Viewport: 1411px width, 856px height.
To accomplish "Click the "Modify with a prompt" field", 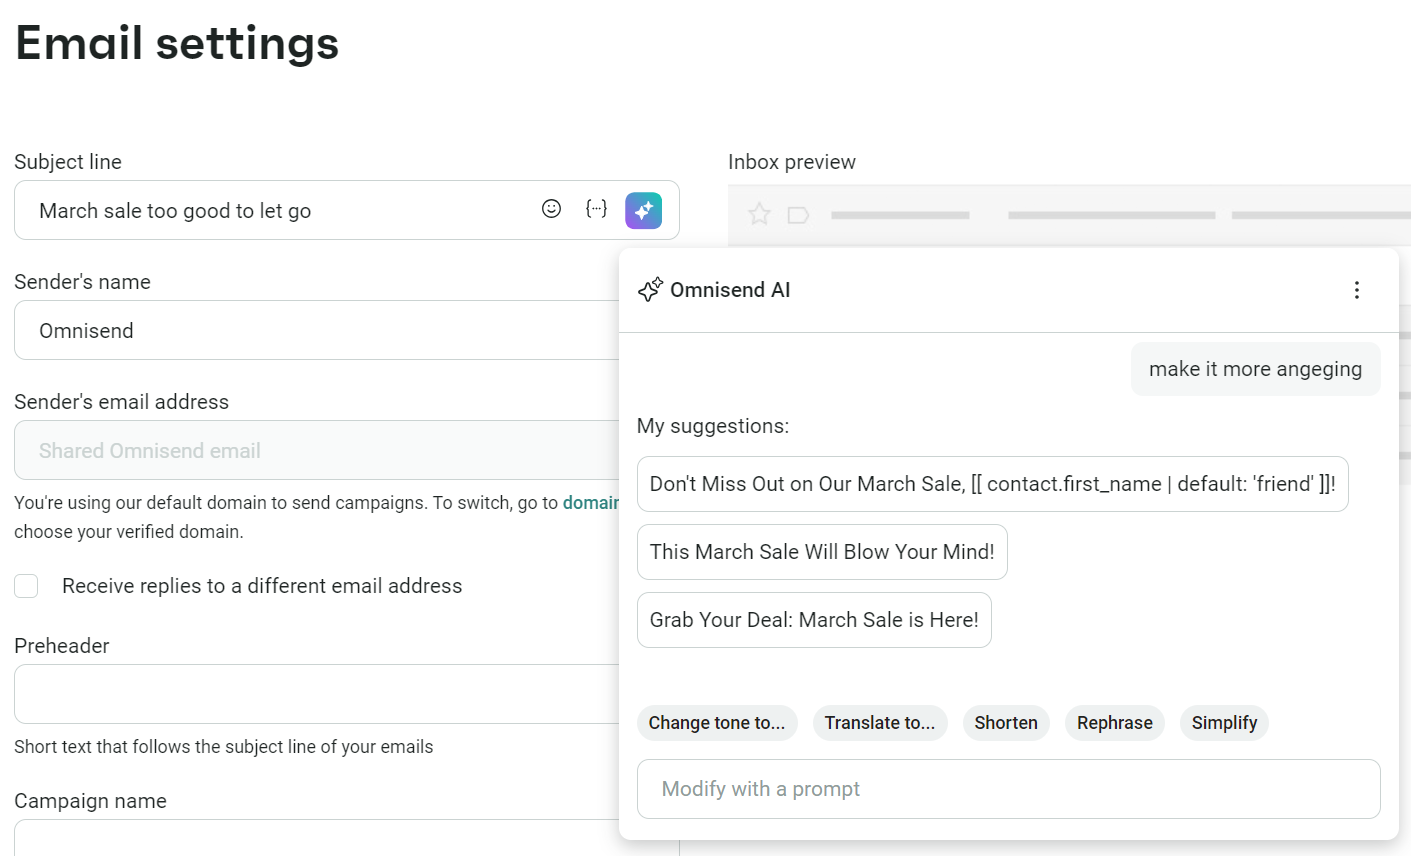I will (1008, 789).
